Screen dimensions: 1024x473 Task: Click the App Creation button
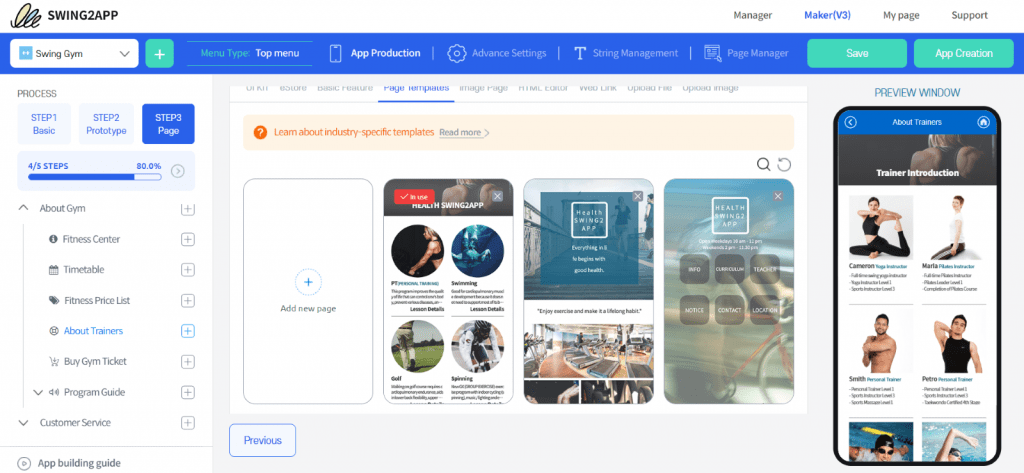[x=964, y=54]
